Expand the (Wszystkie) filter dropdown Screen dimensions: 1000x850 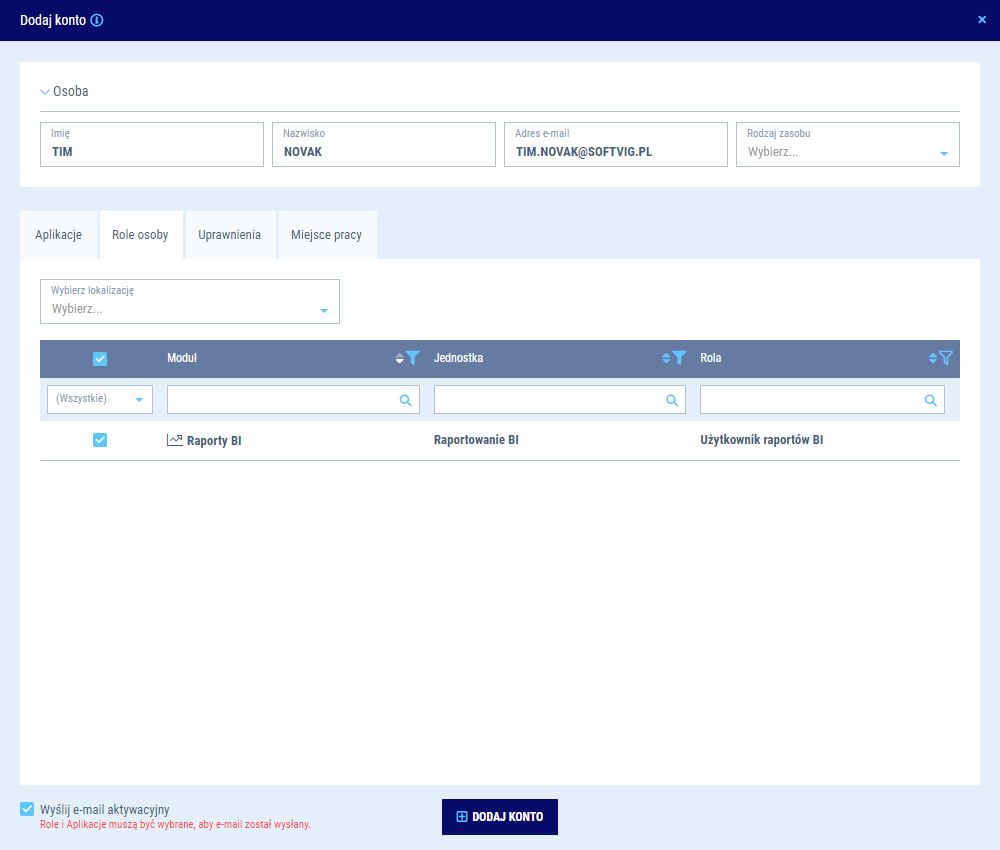138,400
